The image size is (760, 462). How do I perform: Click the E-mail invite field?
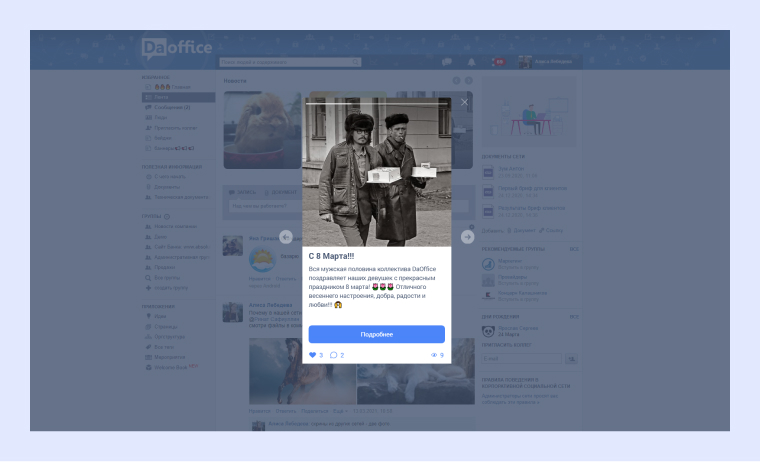click(522, 359)
